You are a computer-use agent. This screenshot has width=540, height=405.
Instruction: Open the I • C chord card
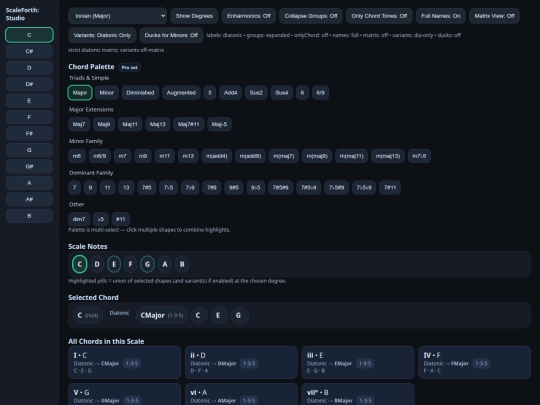pyautogui.click(x=124, y=363)
